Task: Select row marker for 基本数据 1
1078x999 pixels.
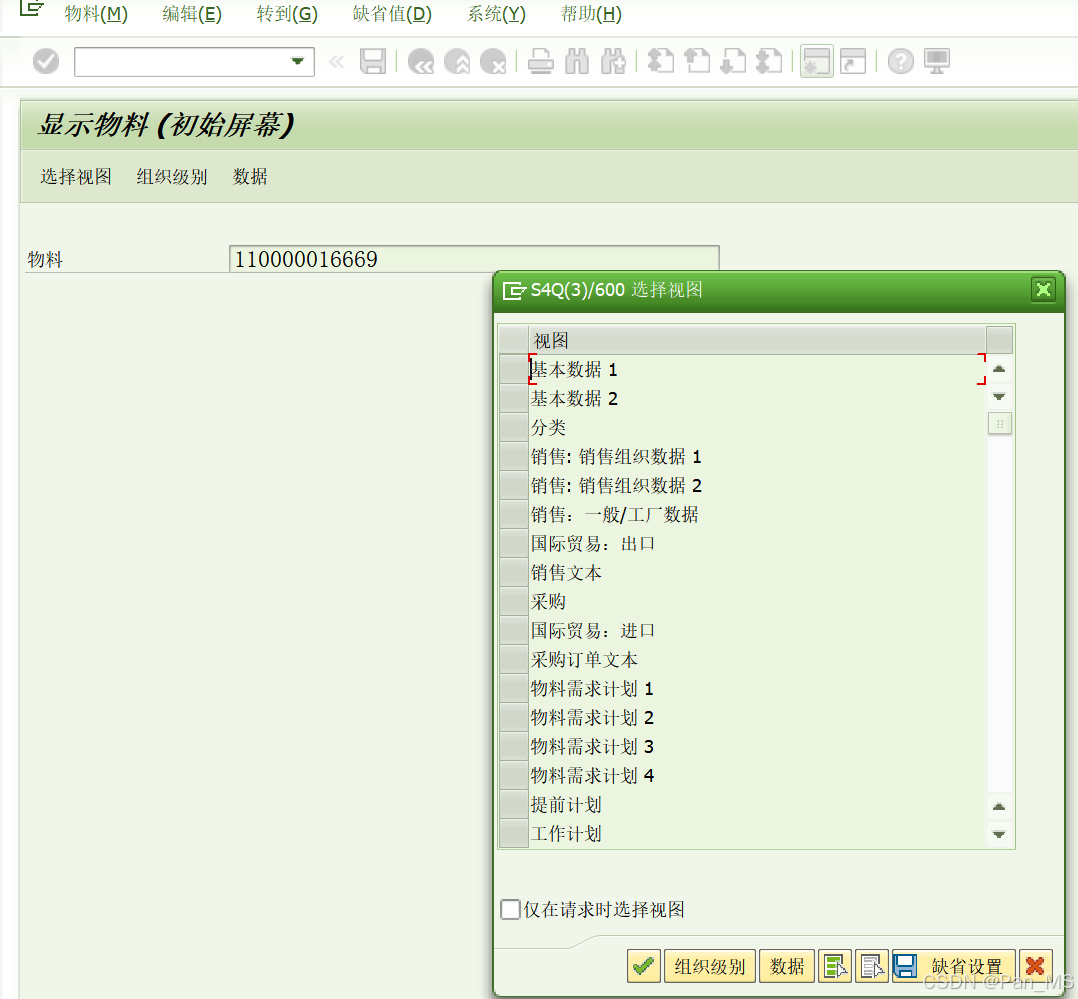Action: pyautogui.click(x=514, y=369)
